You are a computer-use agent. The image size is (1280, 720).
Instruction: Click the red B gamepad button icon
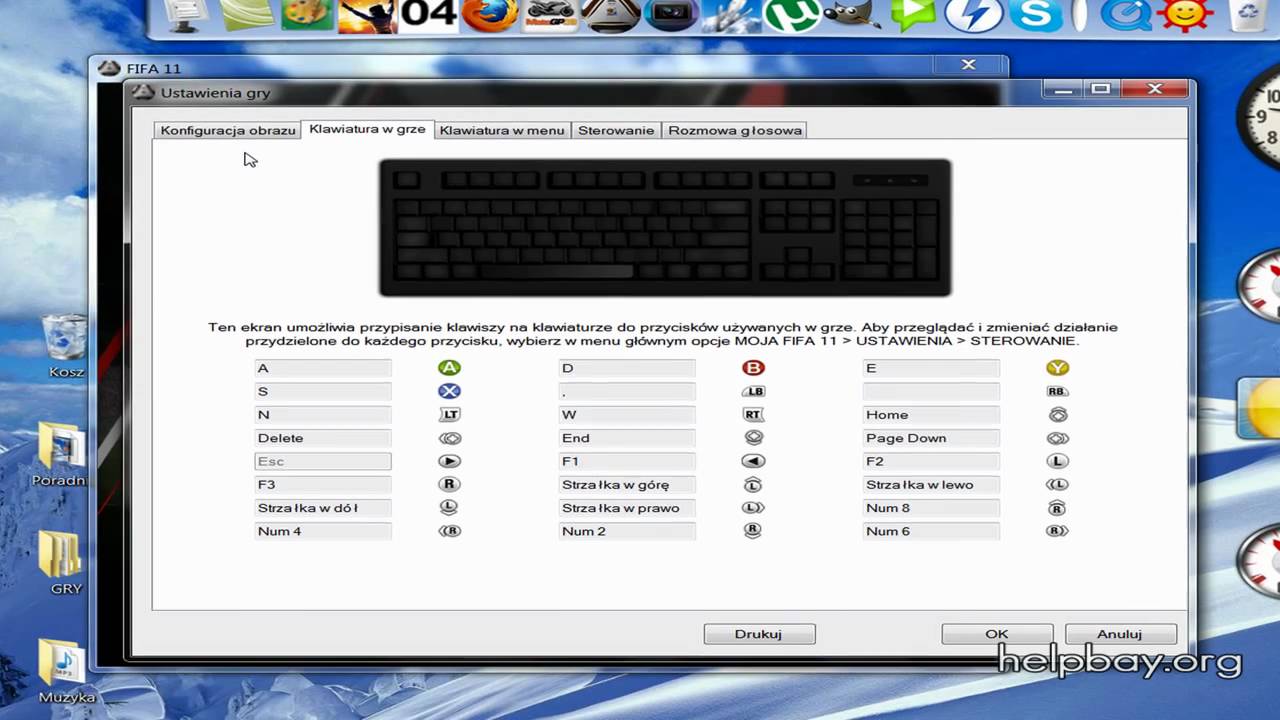753,368
